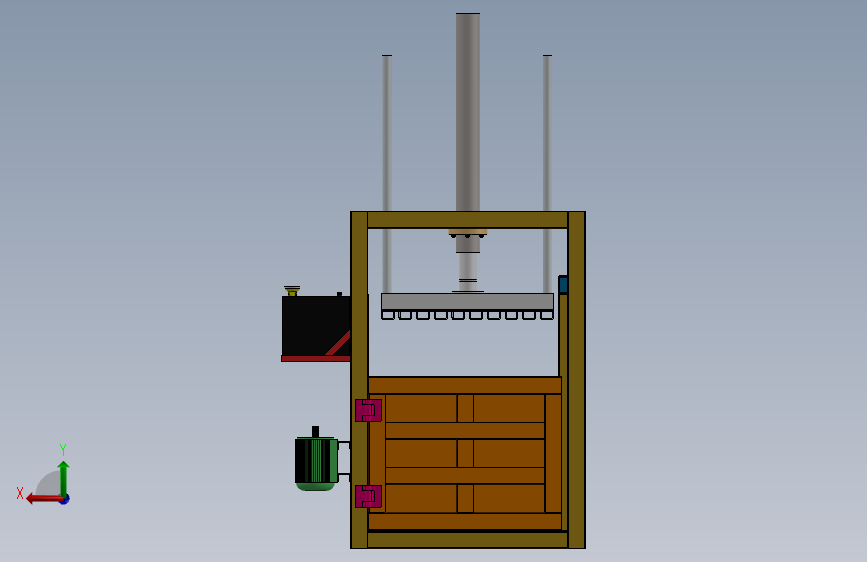Select the black oil tank
The image size is (867, 562).
[x=316, y=326]
